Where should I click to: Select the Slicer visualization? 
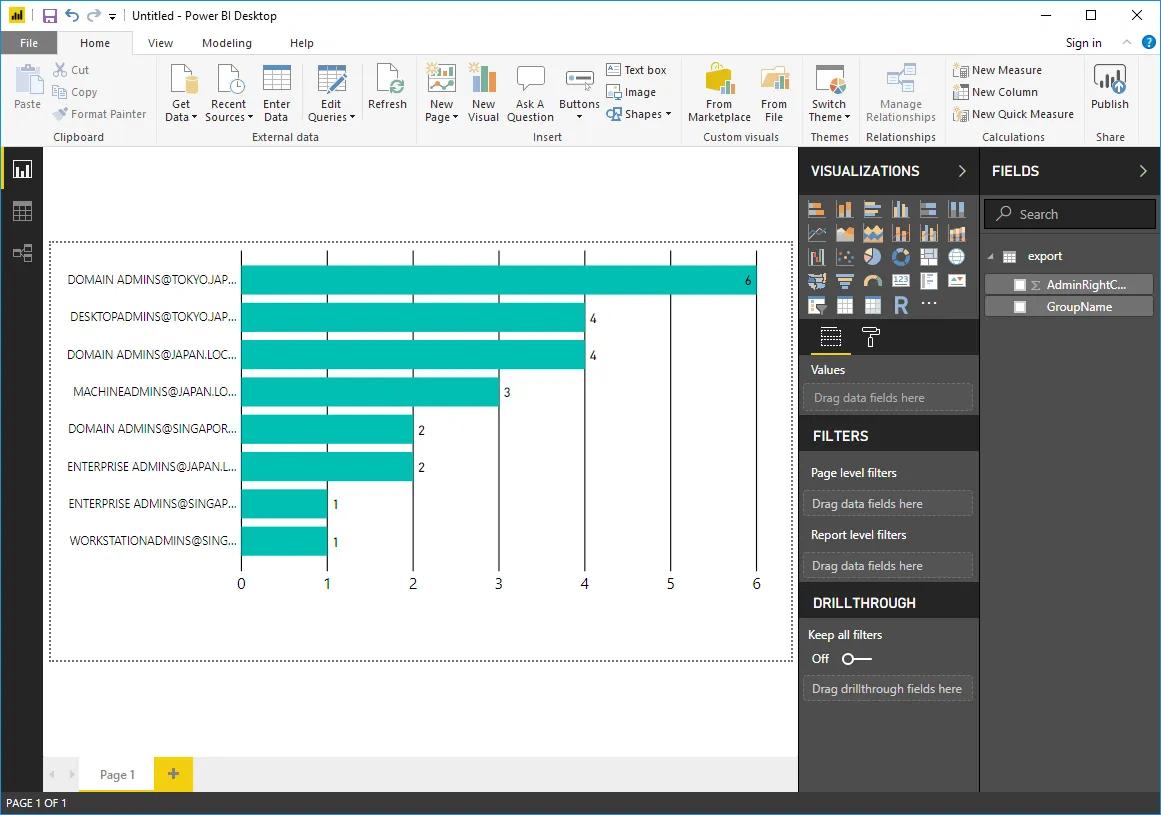click(x=817, y=305)
